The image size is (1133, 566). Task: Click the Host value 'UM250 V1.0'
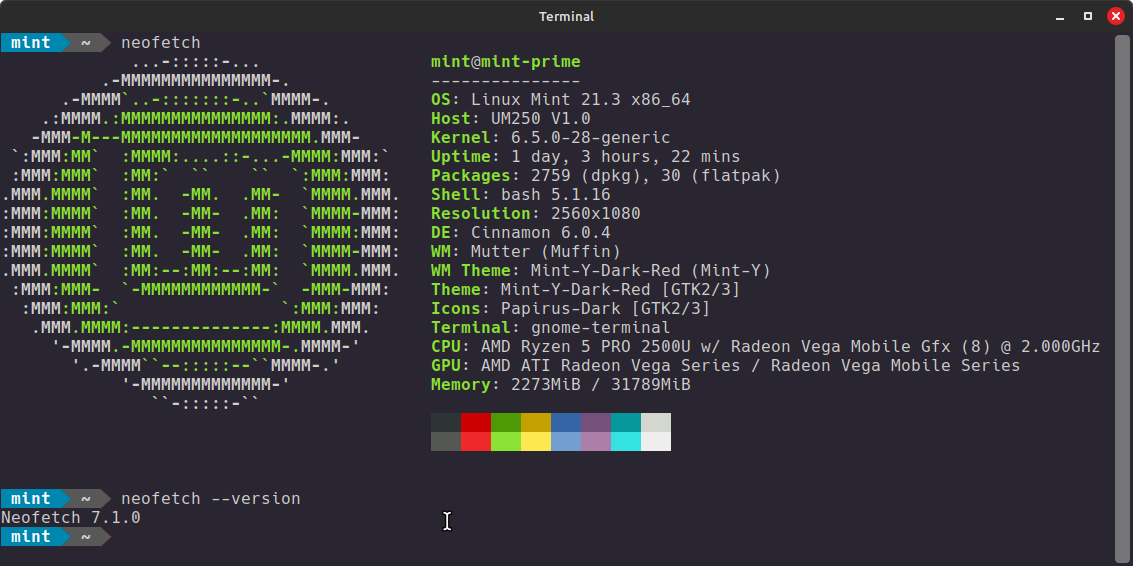coord(540,118)
